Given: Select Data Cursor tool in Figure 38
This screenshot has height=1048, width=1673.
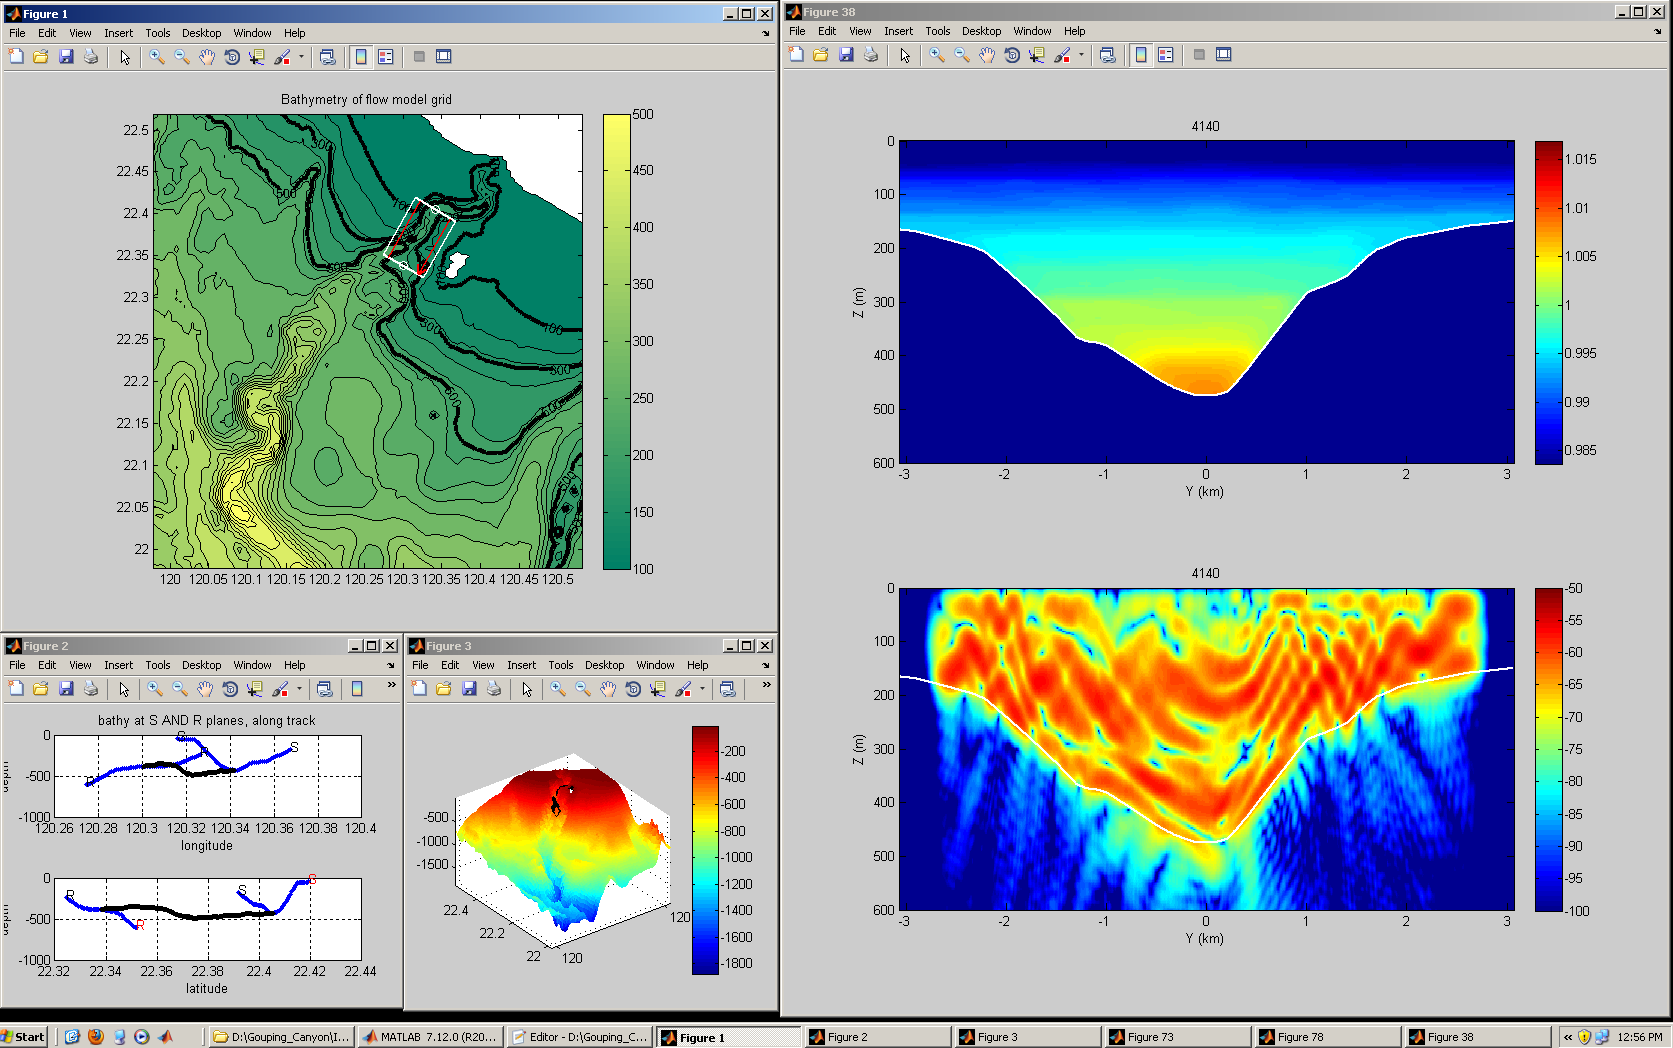Looking at the screenshot, I should [x=1037, y=55].
